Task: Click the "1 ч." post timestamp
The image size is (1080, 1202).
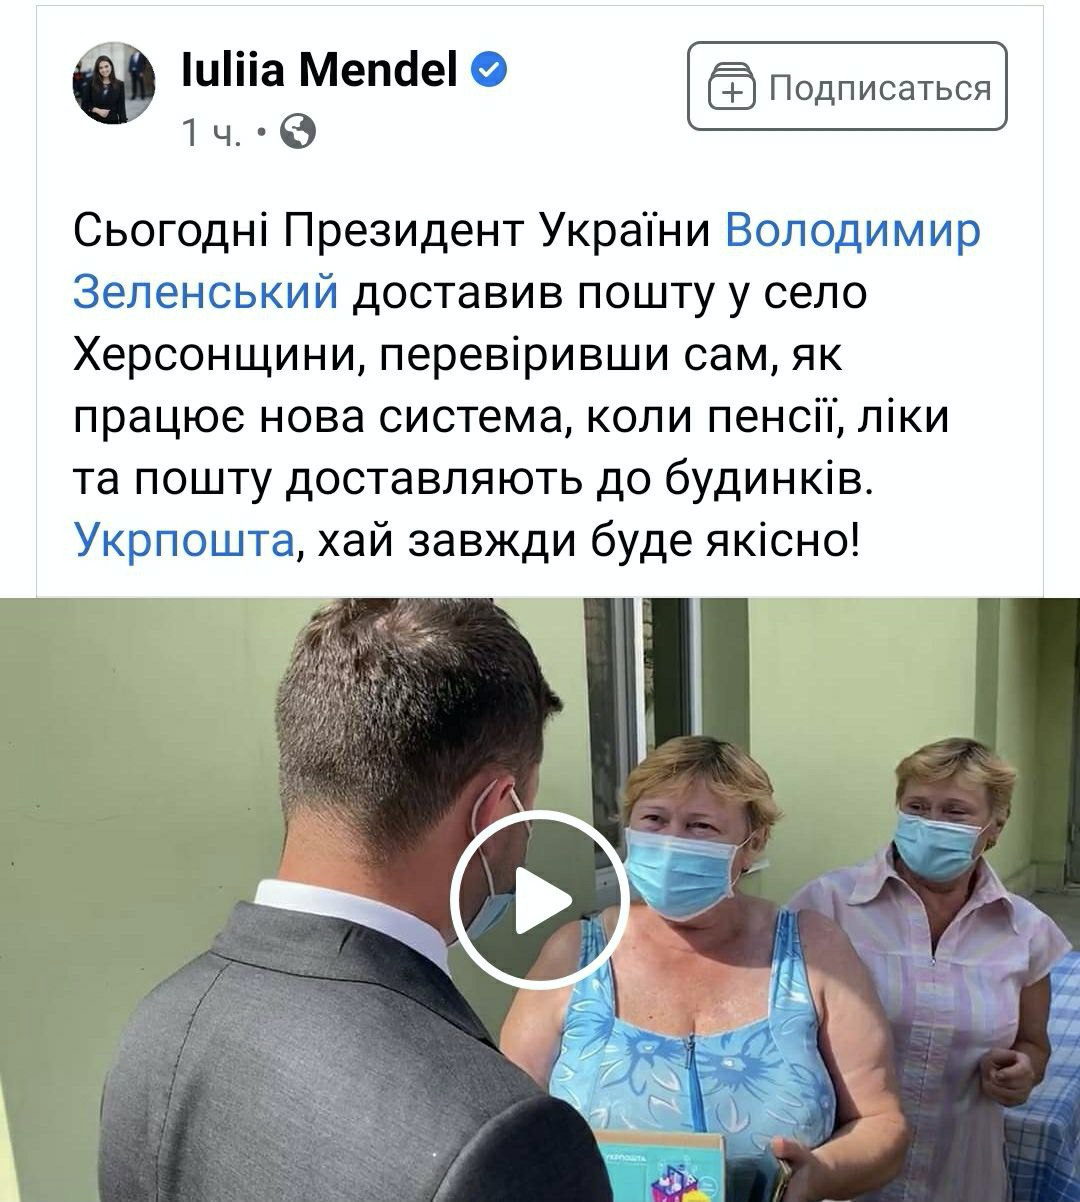Action: (x=211, y=132)
